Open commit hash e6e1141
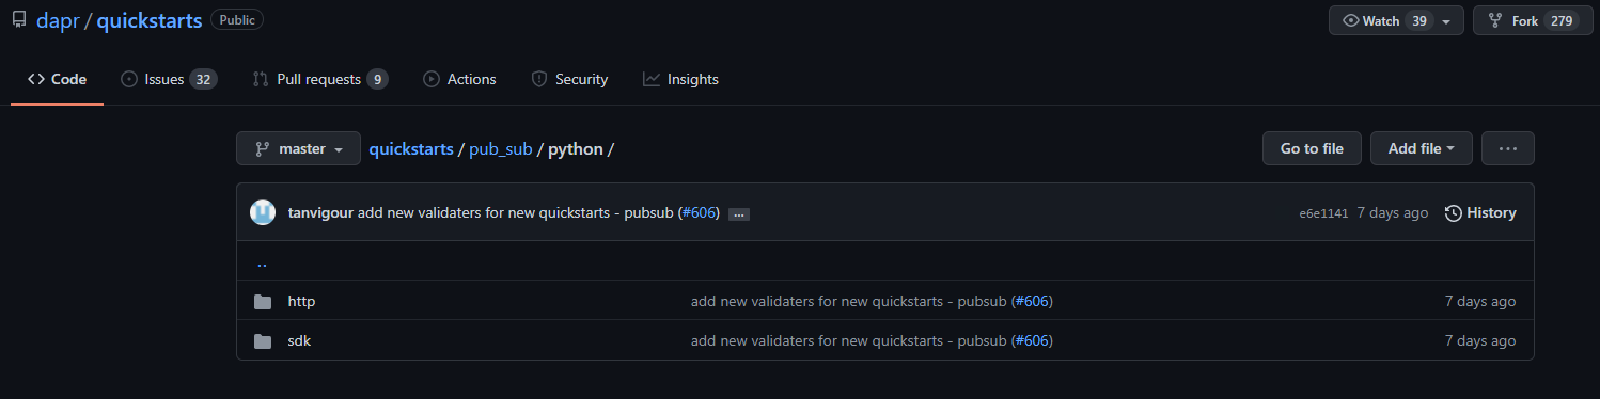The height and width of the screenshot is (399, 1600). click(1324, 213)
